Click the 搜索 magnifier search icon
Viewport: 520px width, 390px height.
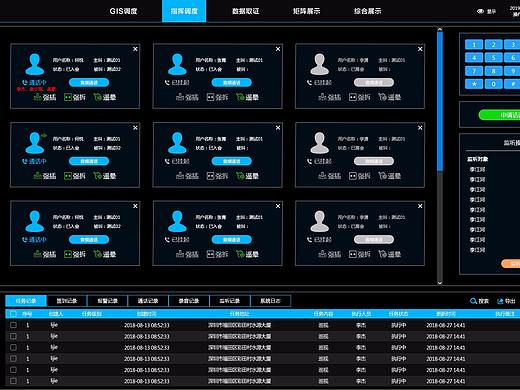pos(473,301)
